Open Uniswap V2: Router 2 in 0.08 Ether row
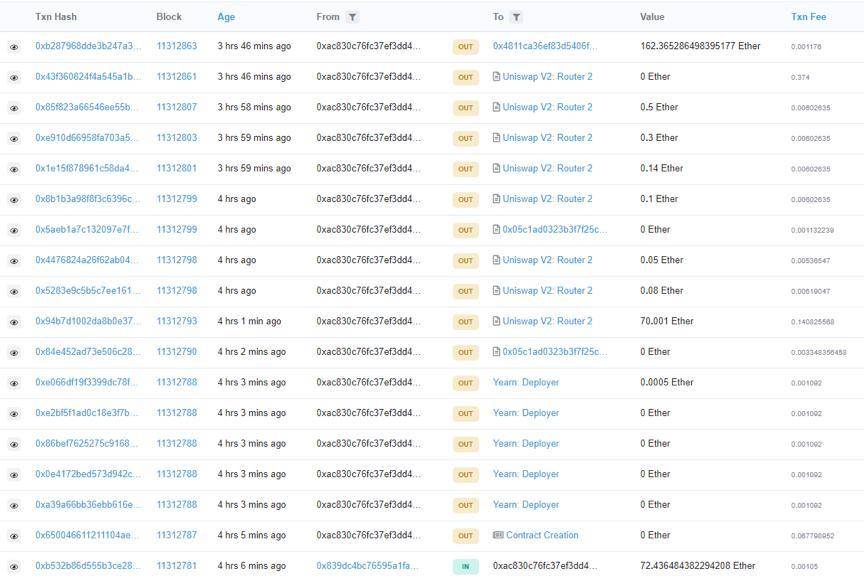The height and width of the screenshot is (584, 865). [x=547, y=291]
